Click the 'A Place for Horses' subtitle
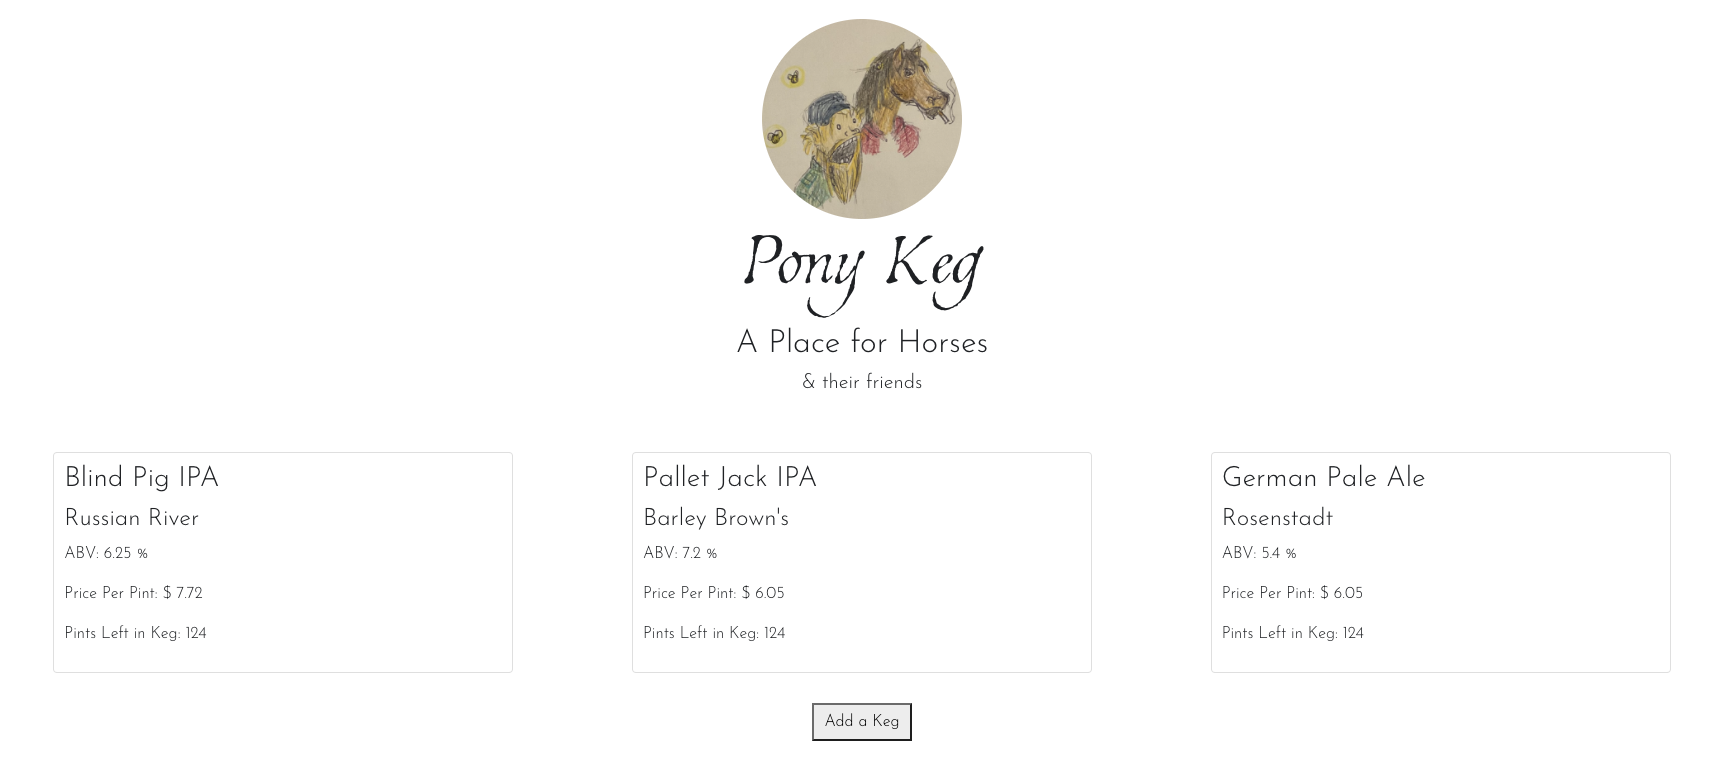Image resolution: width=1716 pixels, height=759 pixels. click(x=861, y=343)
